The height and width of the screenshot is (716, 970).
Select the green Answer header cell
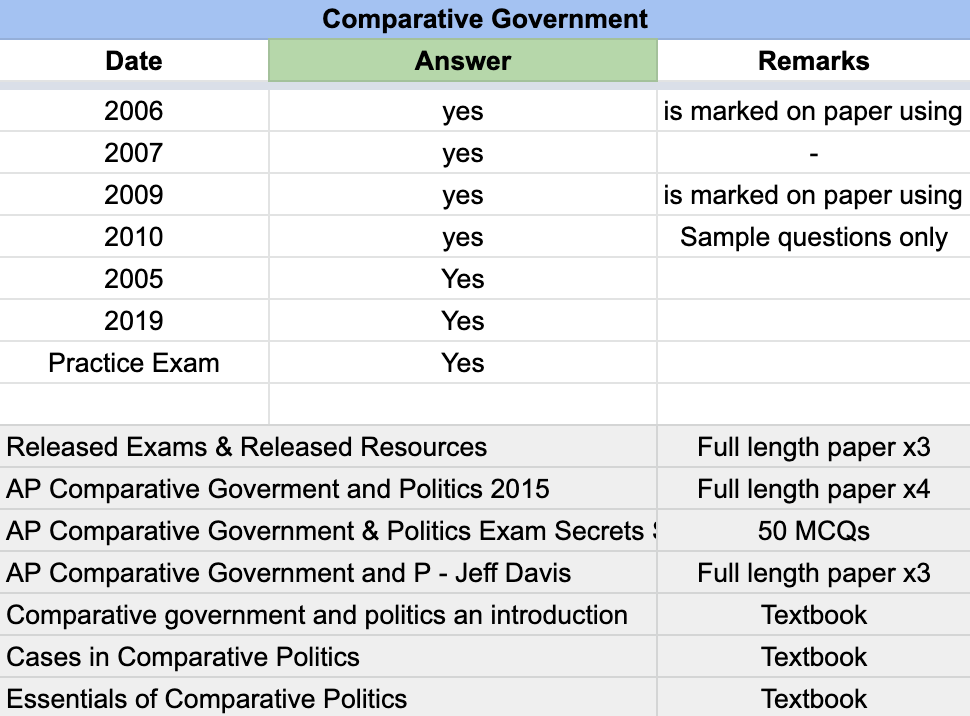[x=463, y=61]
